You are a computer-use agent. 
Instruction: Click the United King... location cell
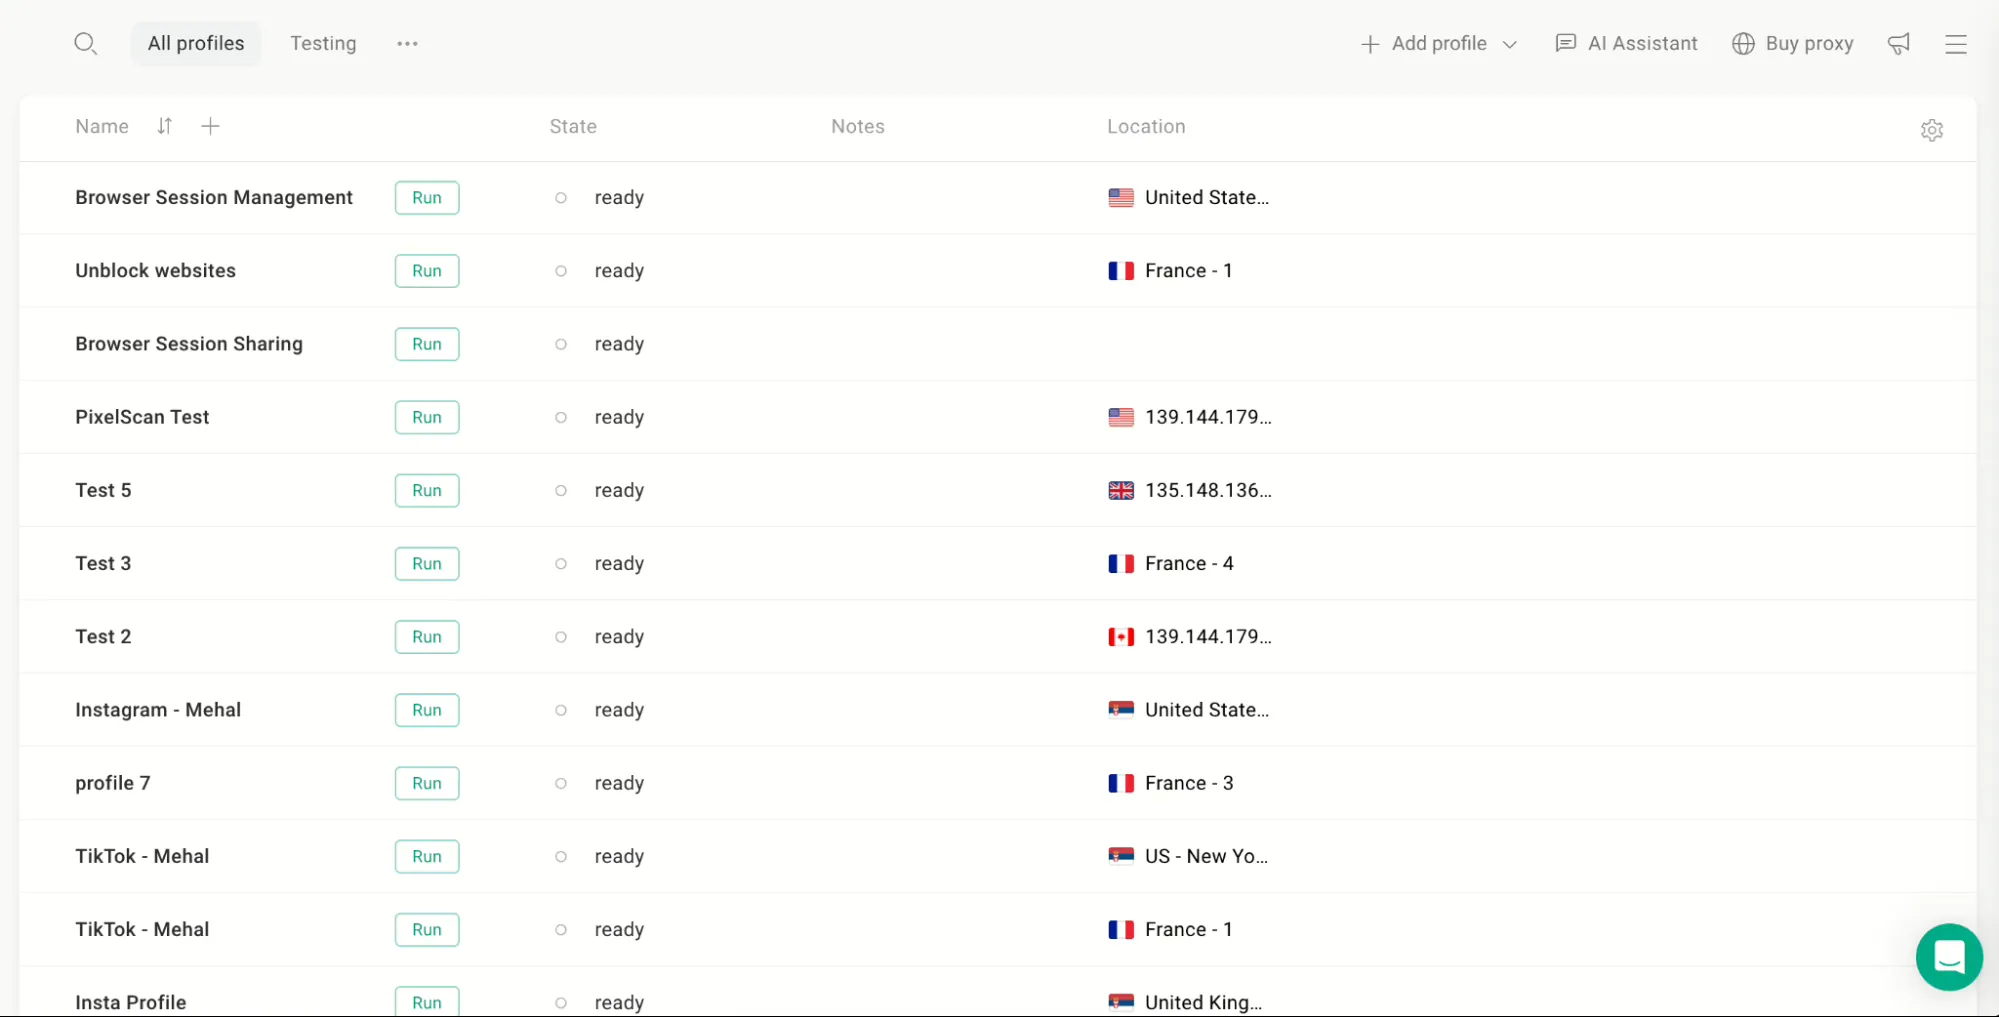click(x=1185, y=1002)
